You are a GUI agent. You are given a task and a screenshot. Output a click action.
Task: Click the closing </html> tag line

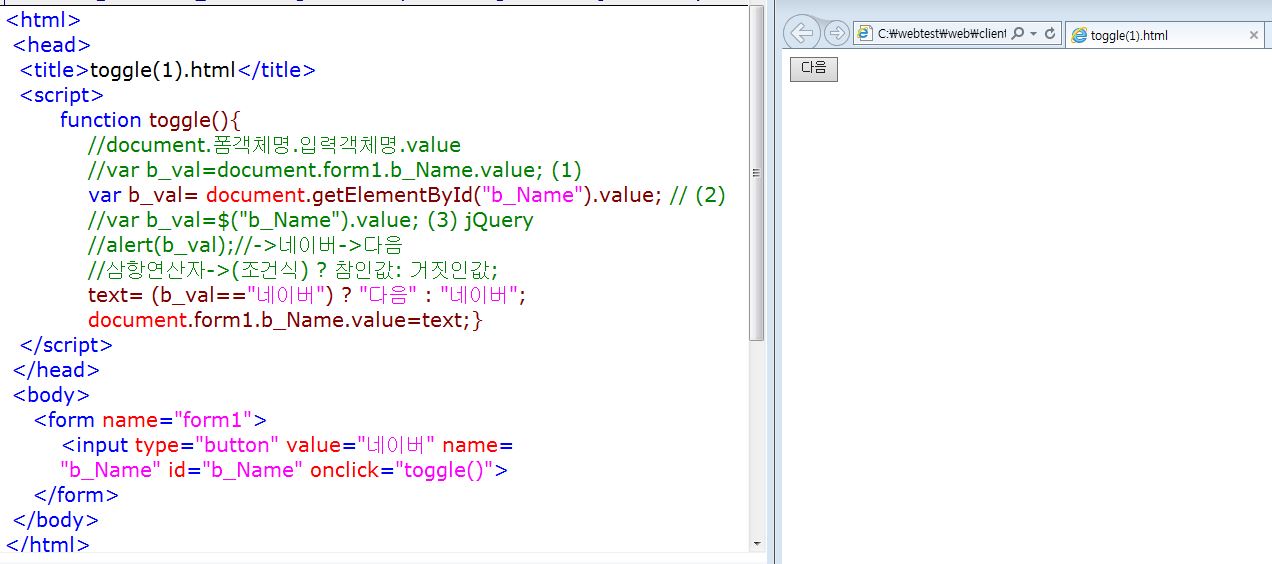[x=48, y=545]
